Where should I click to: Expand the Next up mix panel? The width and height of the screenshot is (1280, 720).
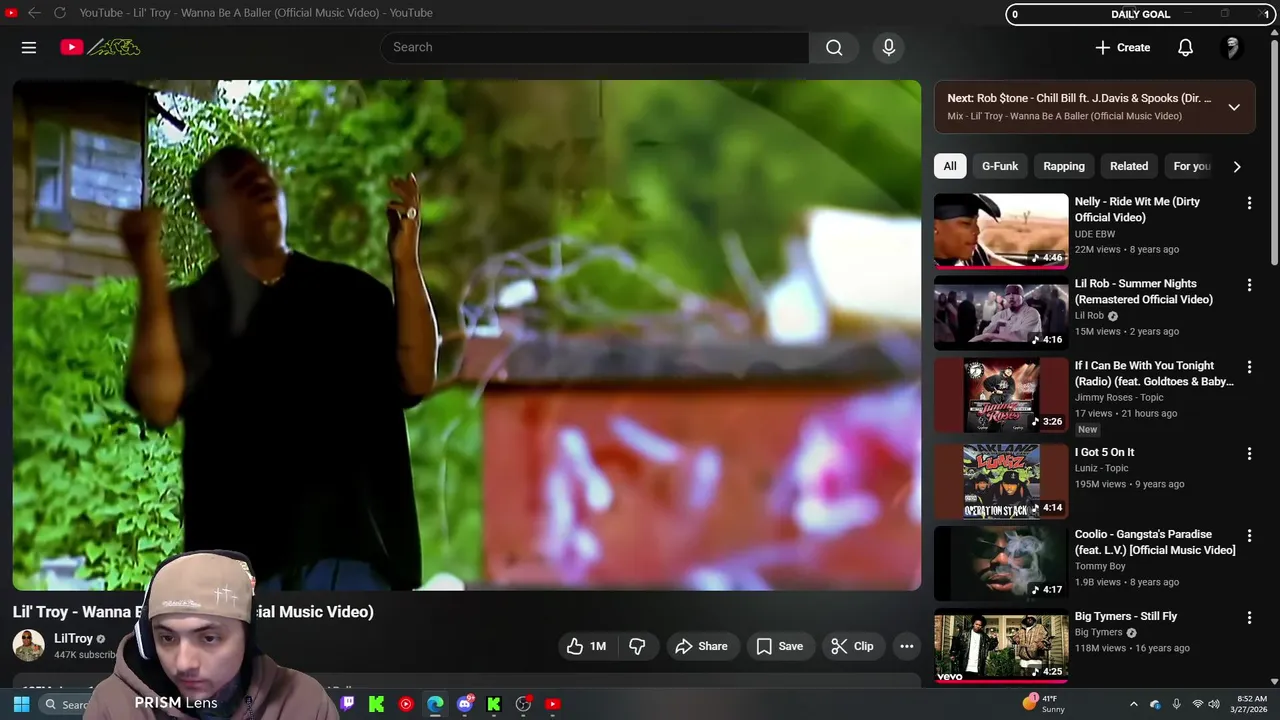click(x=1234, y=107)
